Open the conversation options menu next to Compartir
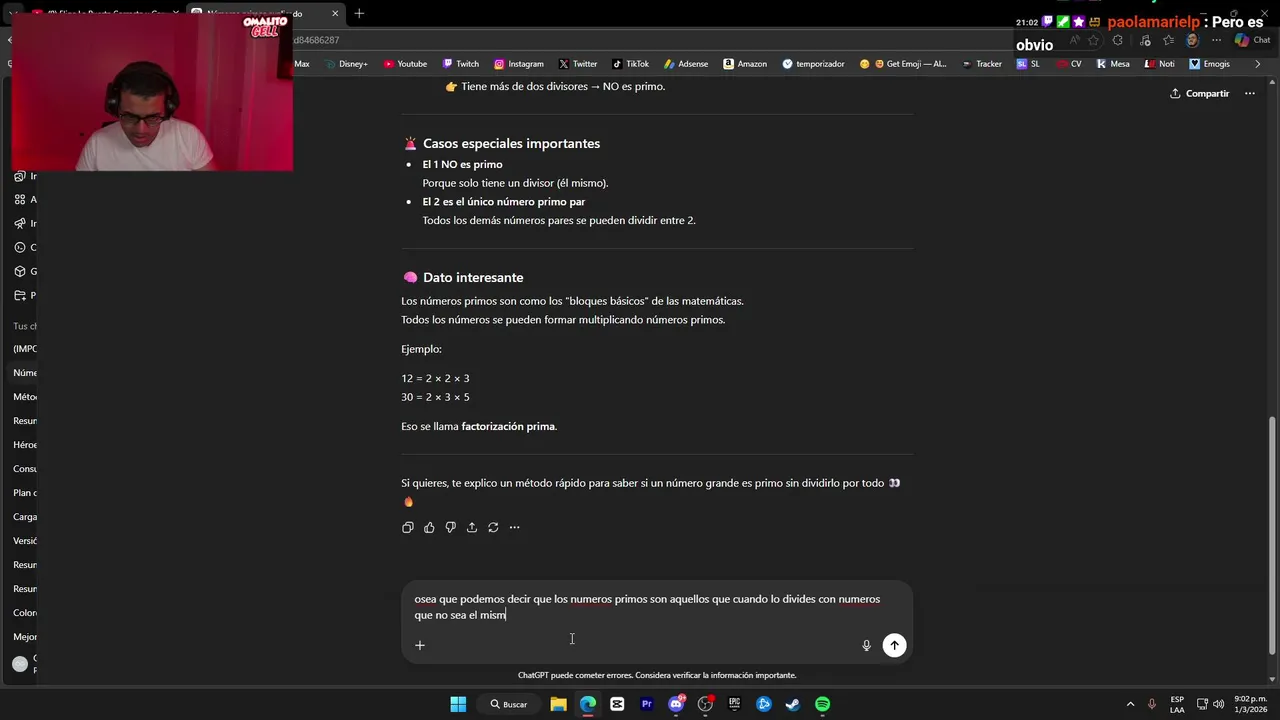This screenshot has width=1280, height=720. tap(1249, 93)
